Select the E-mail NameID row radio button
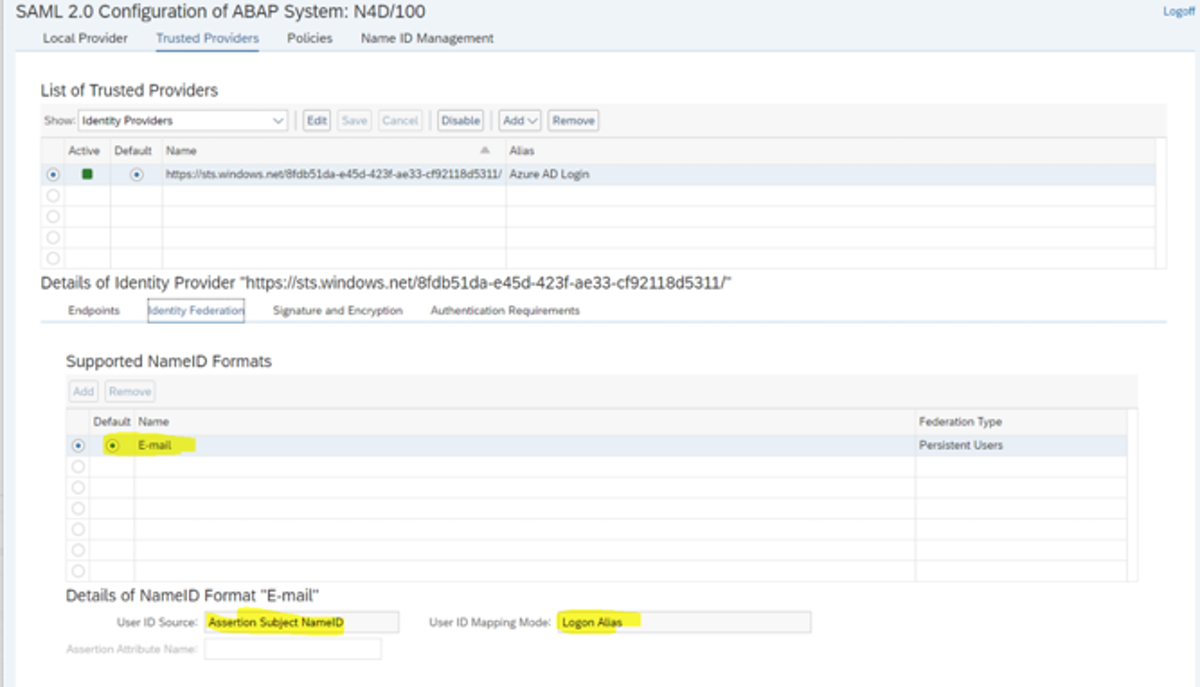 click(x=78, y=445)
